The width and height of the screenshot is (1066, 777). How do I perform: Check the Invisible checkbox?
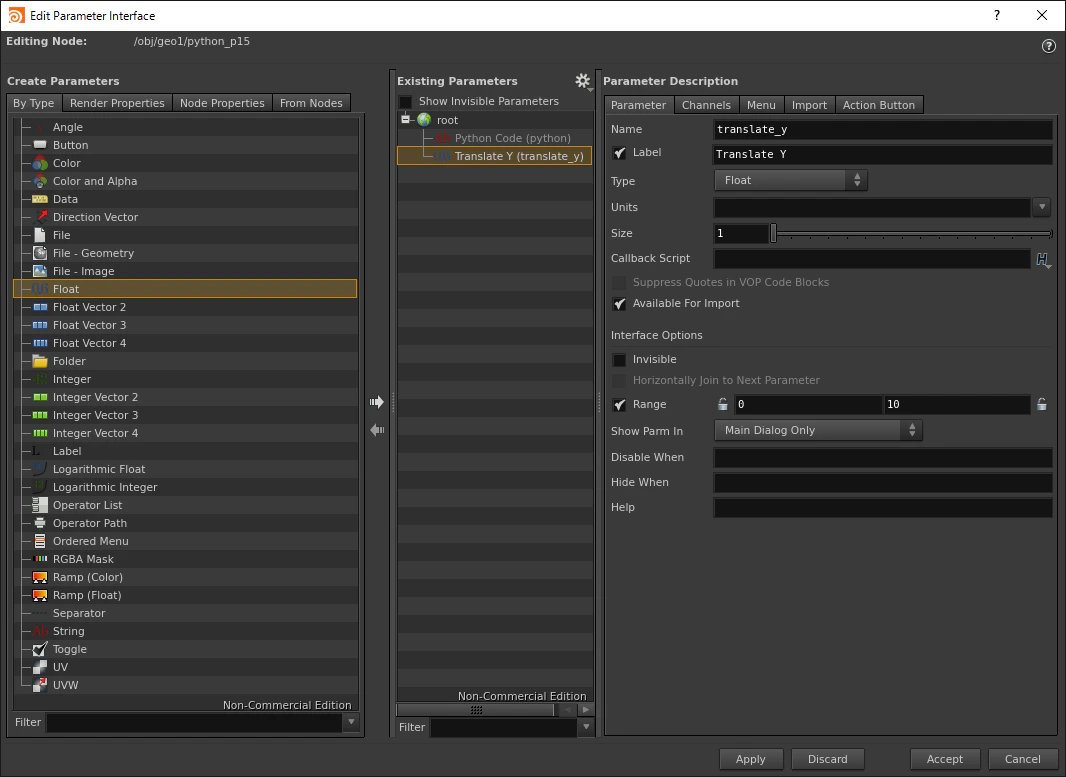click(x=619, y=360)
